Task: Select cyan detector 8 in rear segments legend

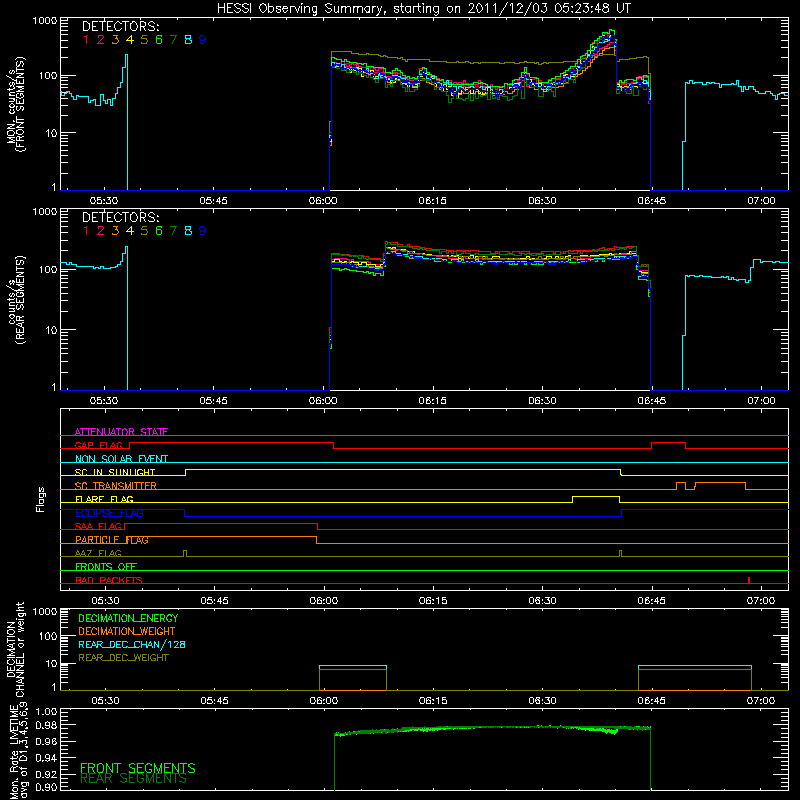Action: (x=188, y=231)
